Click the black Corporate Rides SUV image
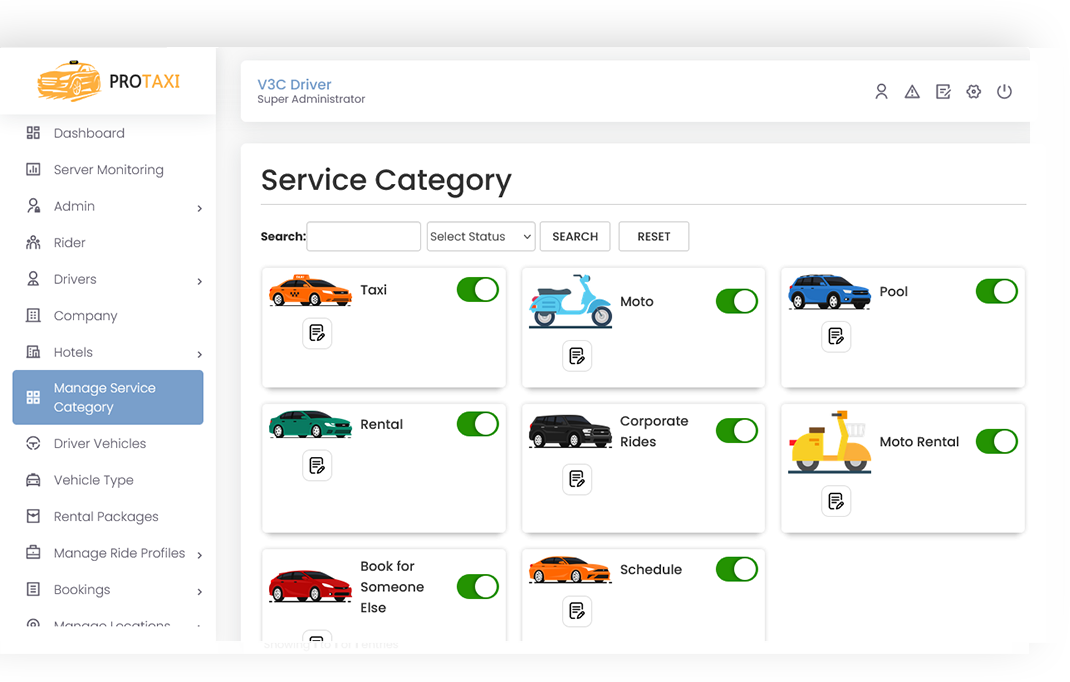 (x=570, y=431)
